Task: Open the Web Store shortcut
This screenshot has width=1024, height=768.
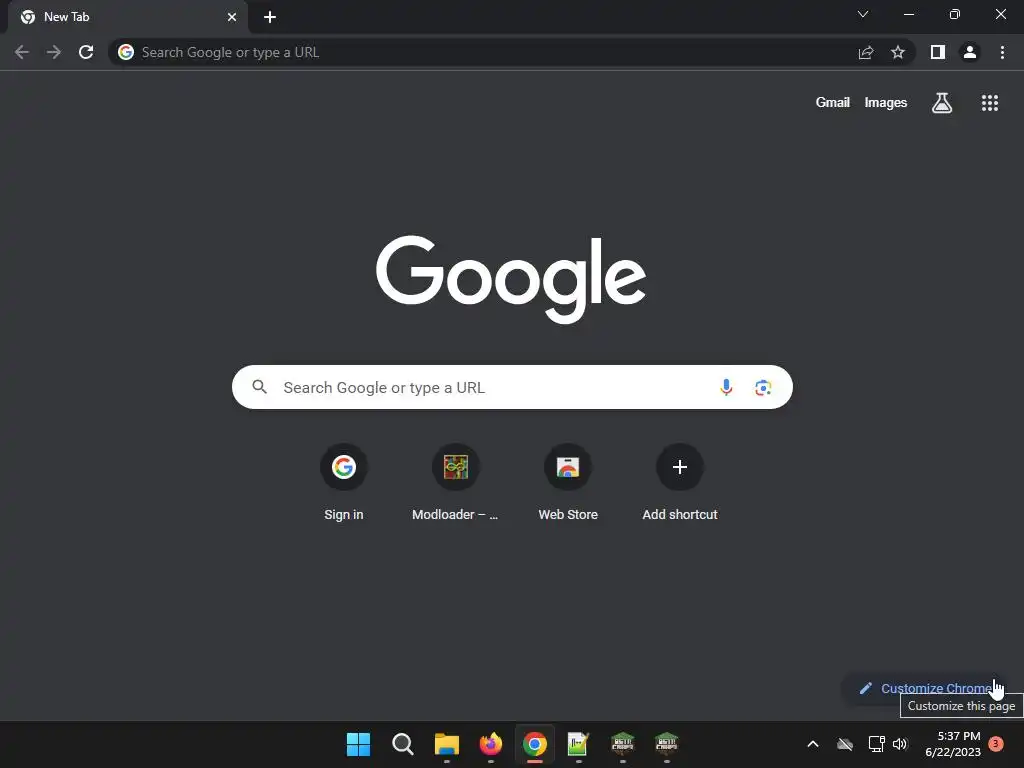Action: [x=568, y=482]
